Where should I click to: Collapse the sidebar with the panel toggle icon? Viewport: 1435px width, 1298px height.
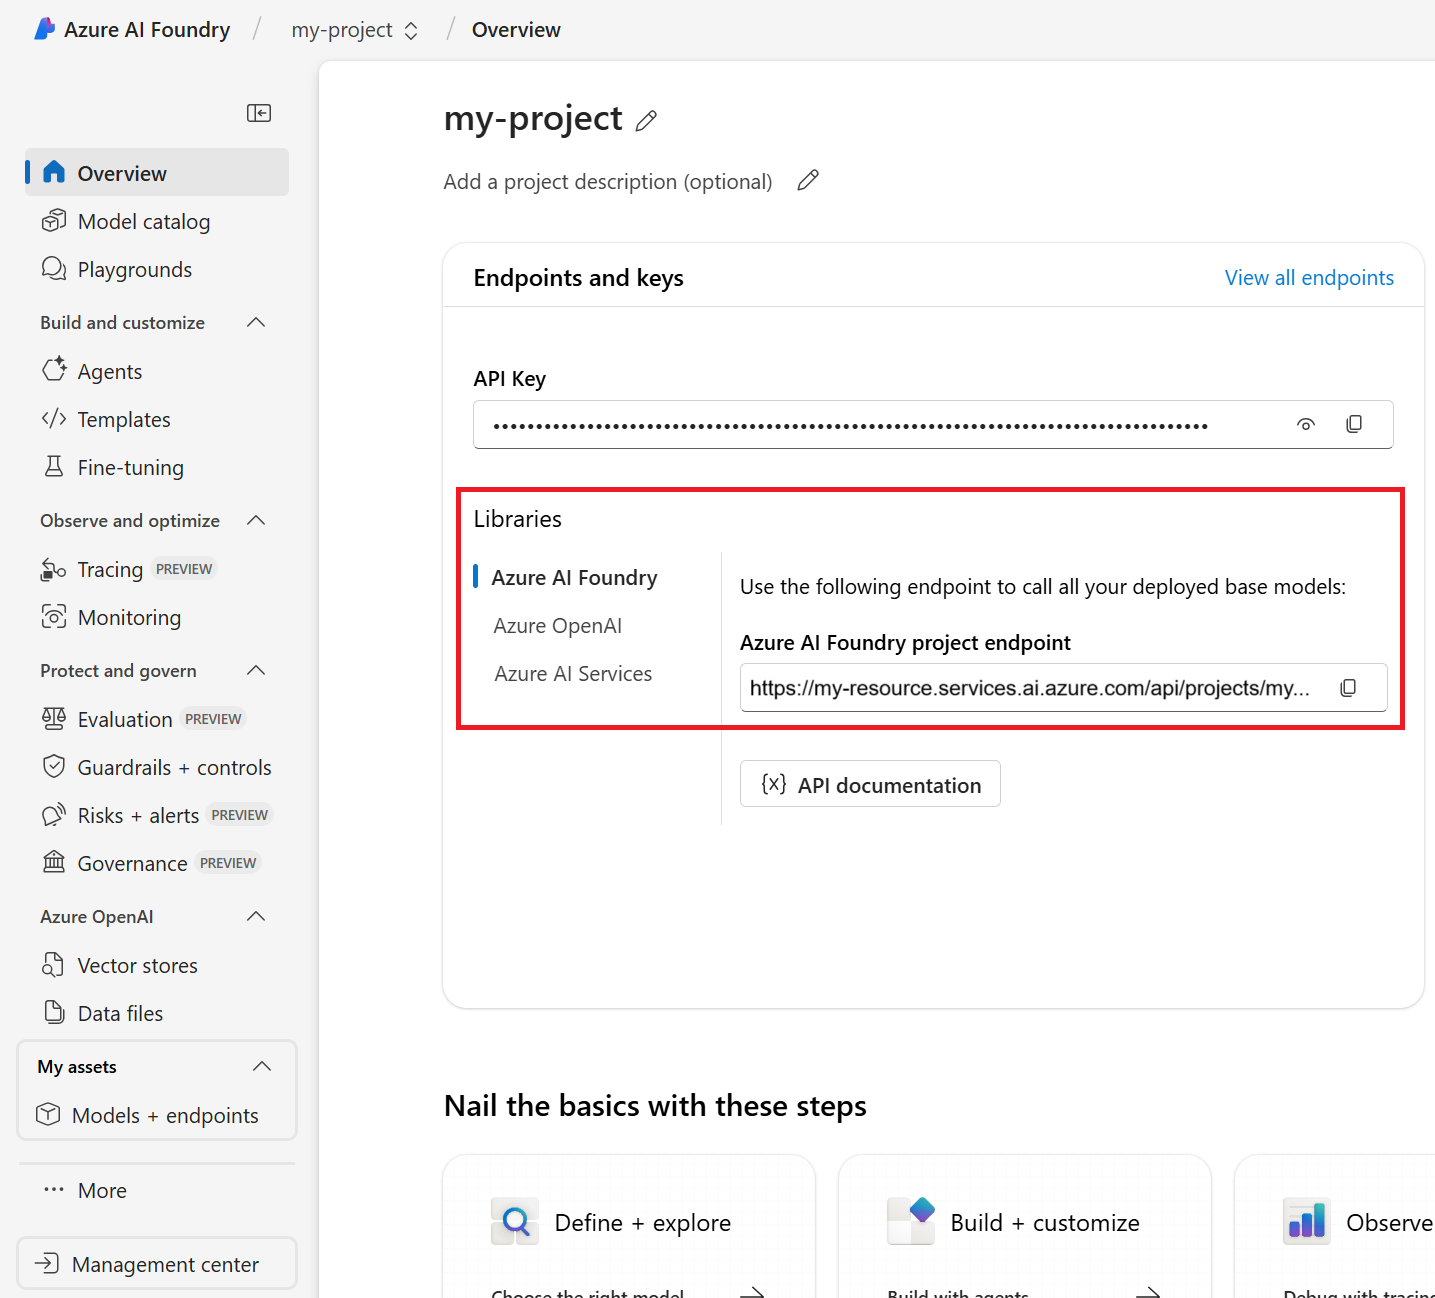(x=259, y=113)
